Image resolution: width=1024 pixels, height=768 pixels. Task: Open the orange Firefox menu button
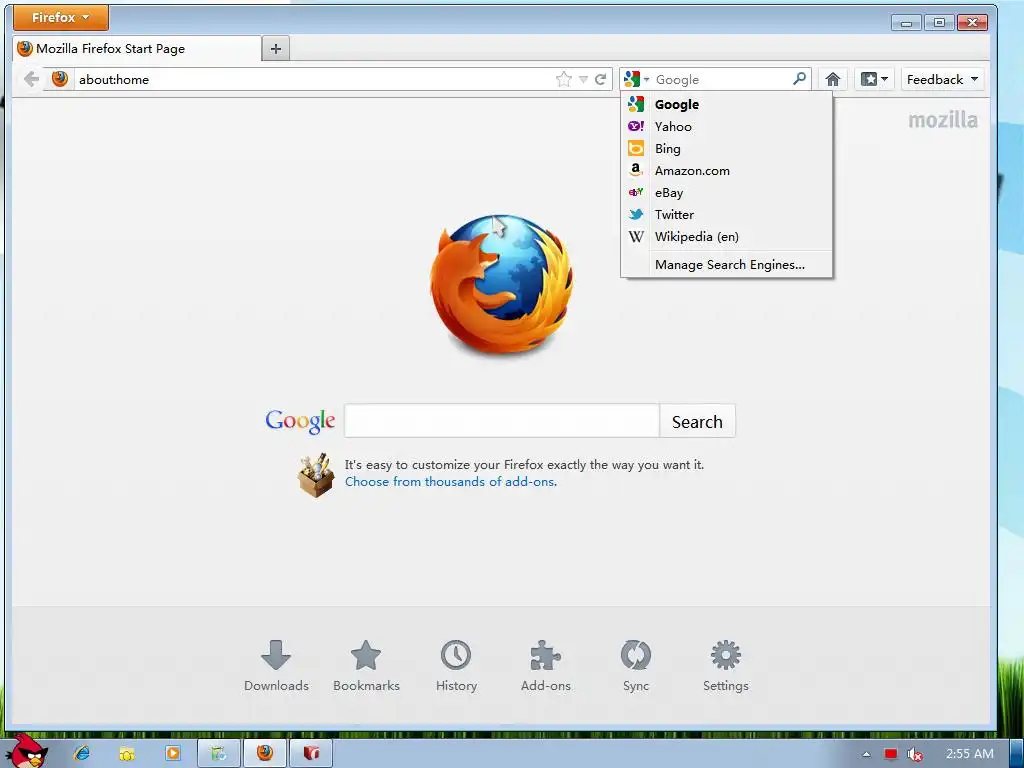point(61,18)
